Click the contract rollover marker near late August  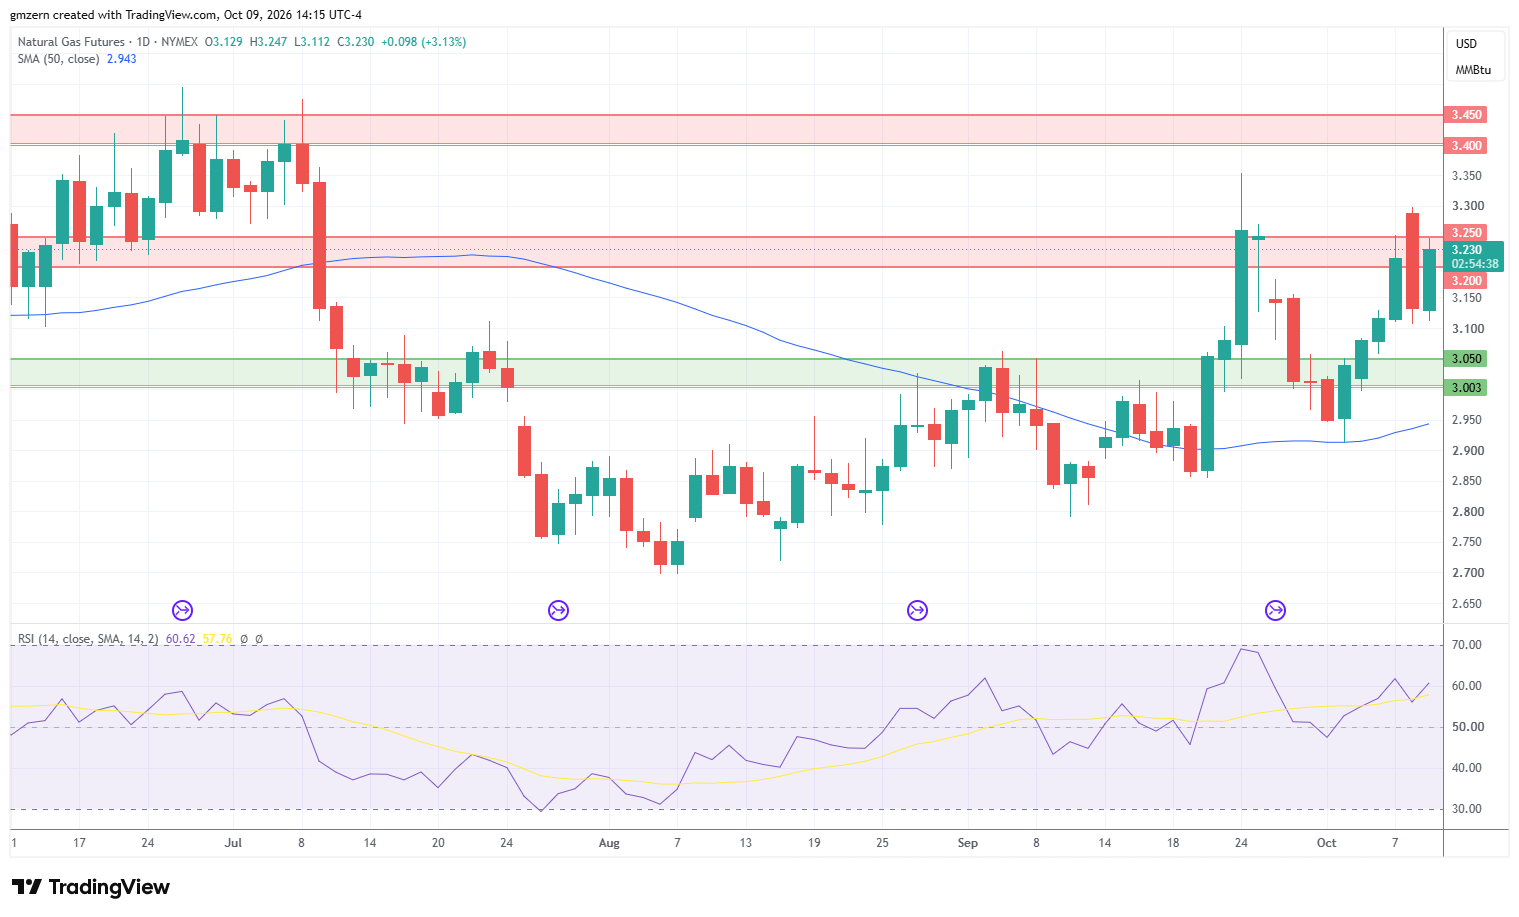click(x=917, y=610)
